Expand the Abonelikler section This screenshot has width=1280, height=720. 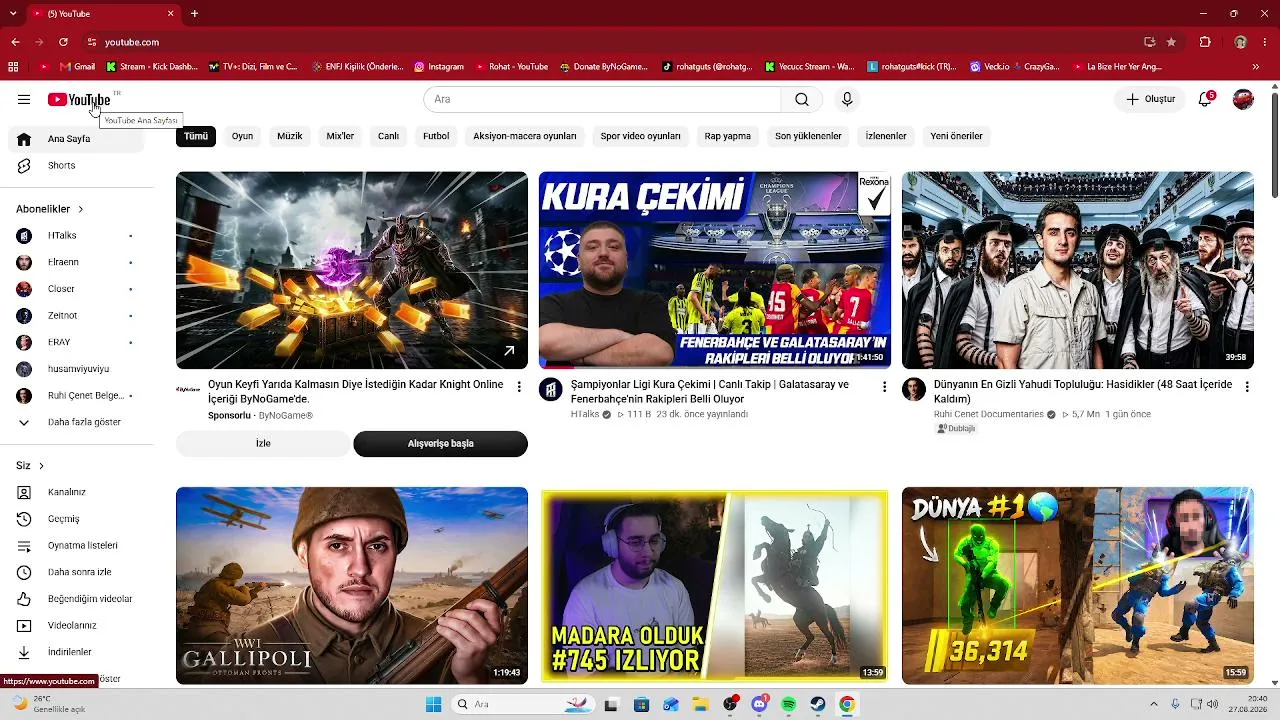[50, 209]
